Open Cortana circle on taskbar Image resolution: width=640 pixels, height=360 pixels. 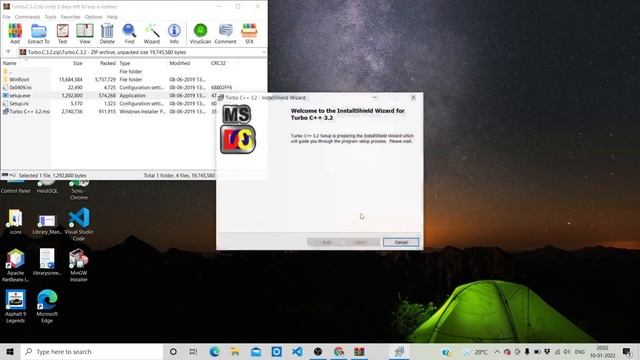[x=173, y=351]
